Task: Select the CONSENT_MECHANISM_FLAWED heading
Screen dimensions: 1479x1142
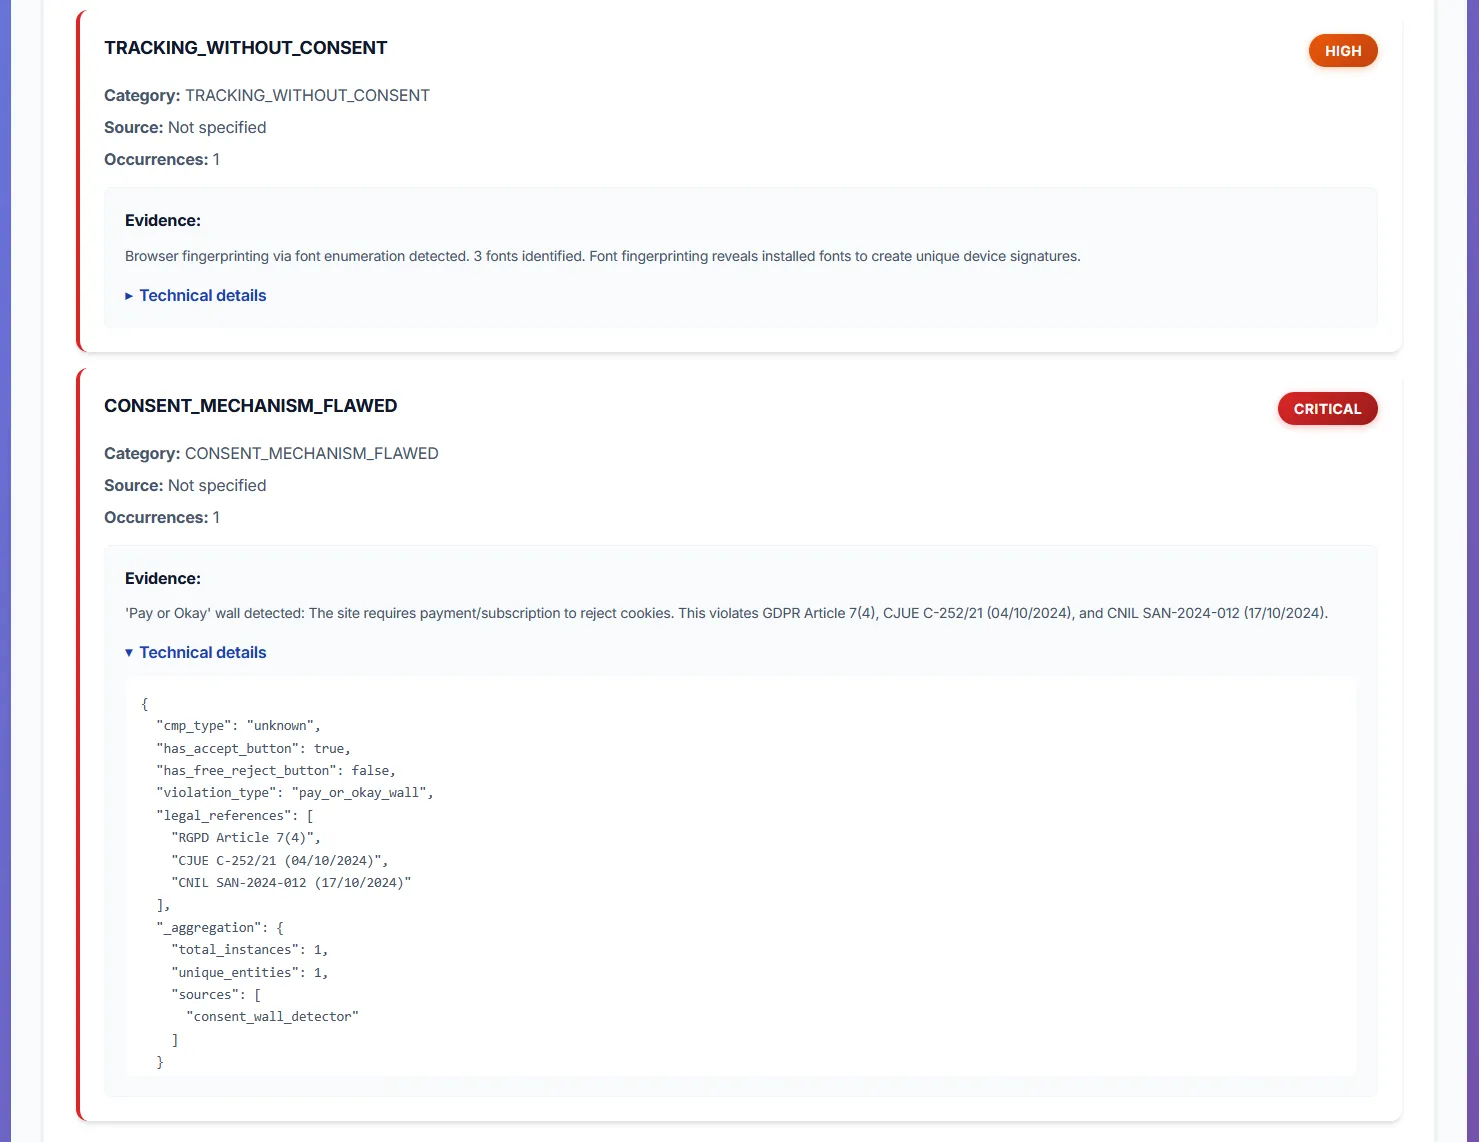Action: coord(251,405)
